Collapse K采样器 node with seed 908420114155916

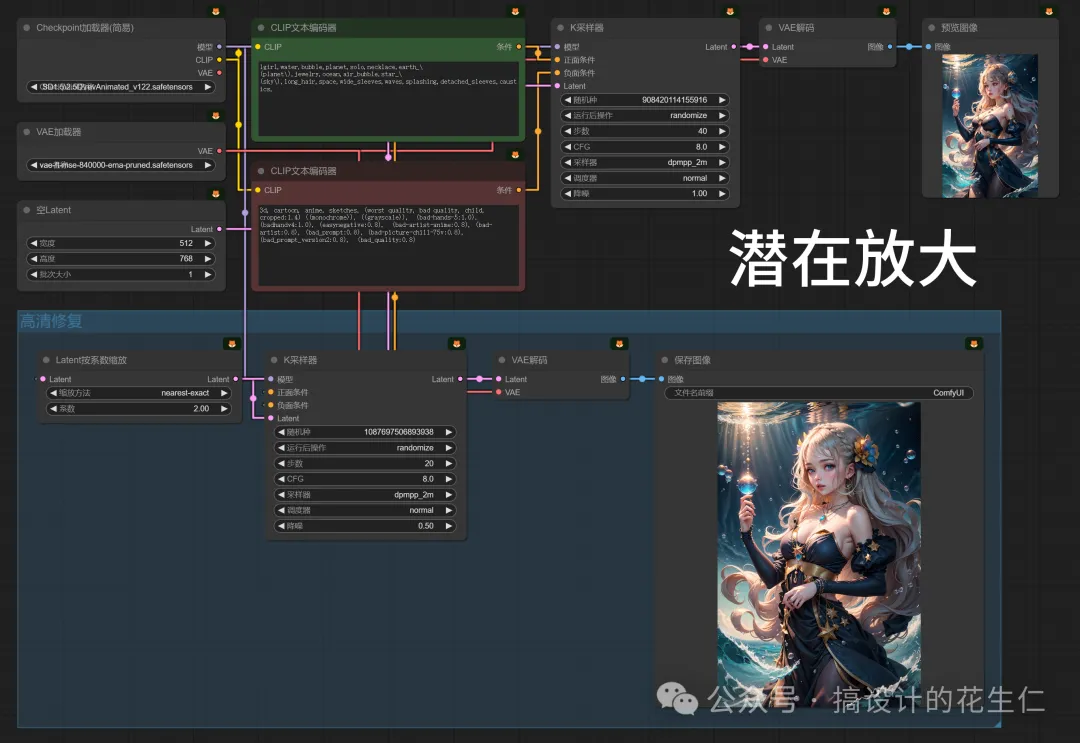point(560,28)
